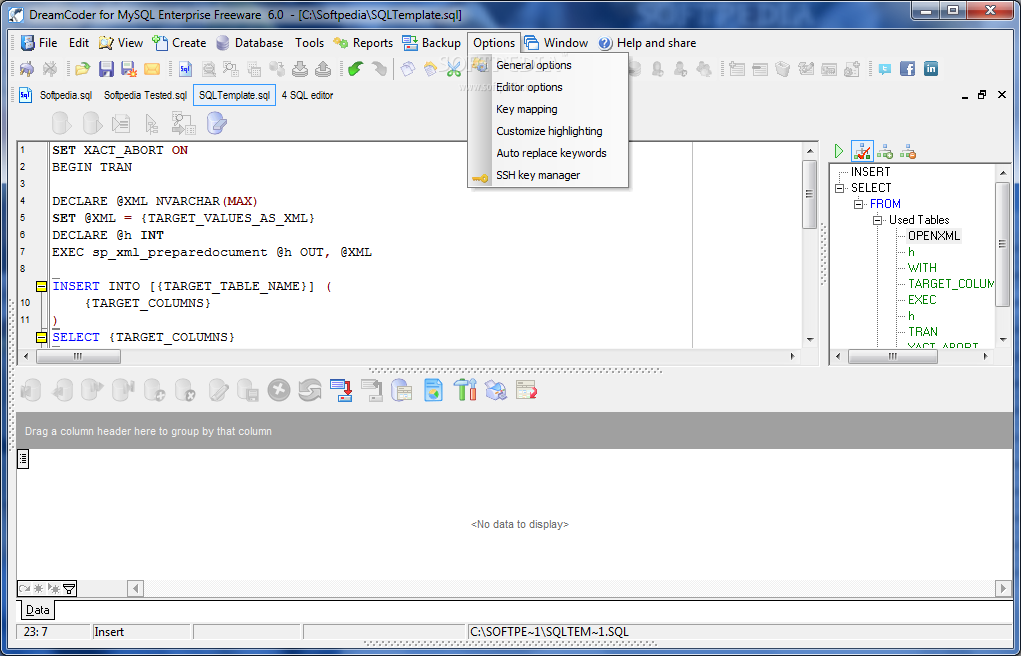The width and height of the screenshot is (1021, 656).
Task: Select the WITH item in tree
Action: pos(922,268)
